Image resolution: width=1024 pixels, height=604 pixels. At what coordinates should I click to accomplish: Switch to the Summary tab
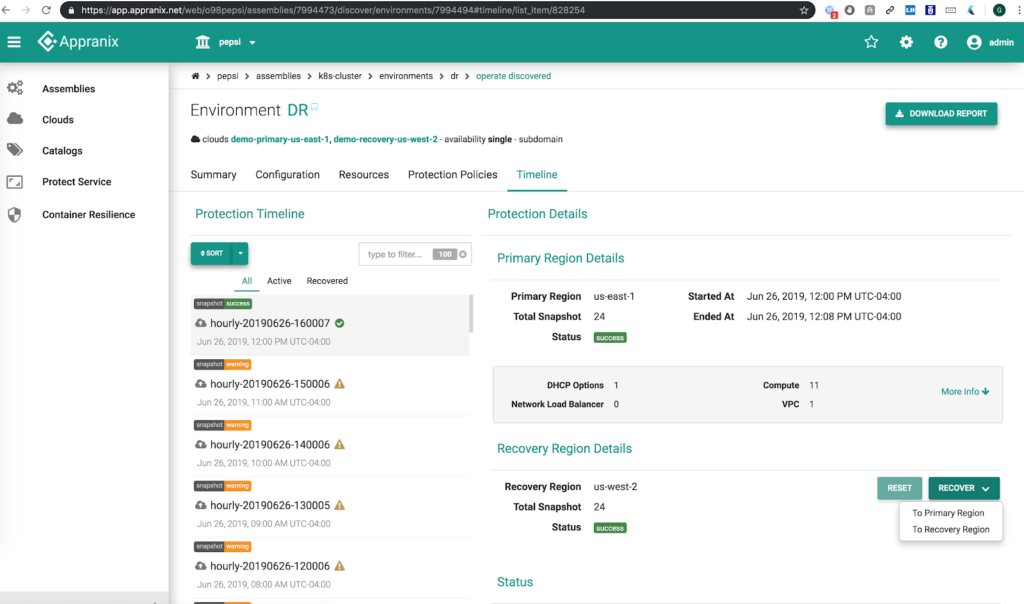pos(214,175)
